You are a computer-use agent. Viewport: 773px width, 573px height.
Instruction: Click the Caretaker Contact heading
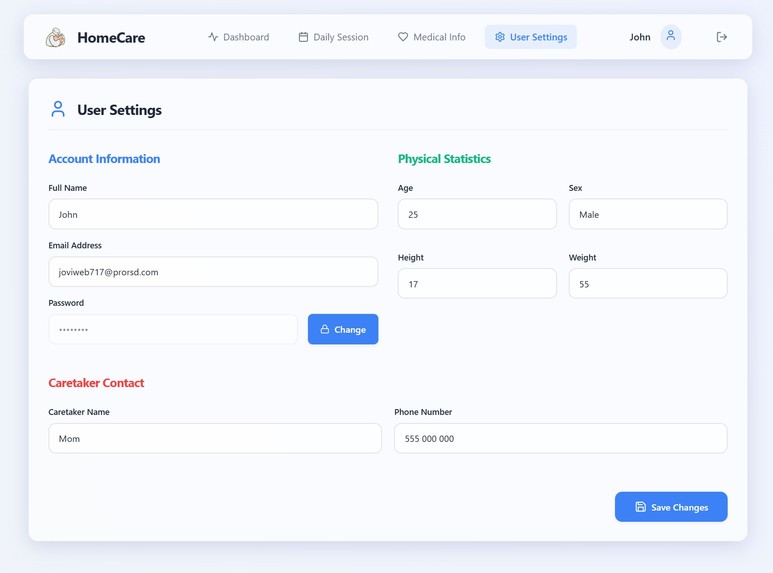click(96, 383)
